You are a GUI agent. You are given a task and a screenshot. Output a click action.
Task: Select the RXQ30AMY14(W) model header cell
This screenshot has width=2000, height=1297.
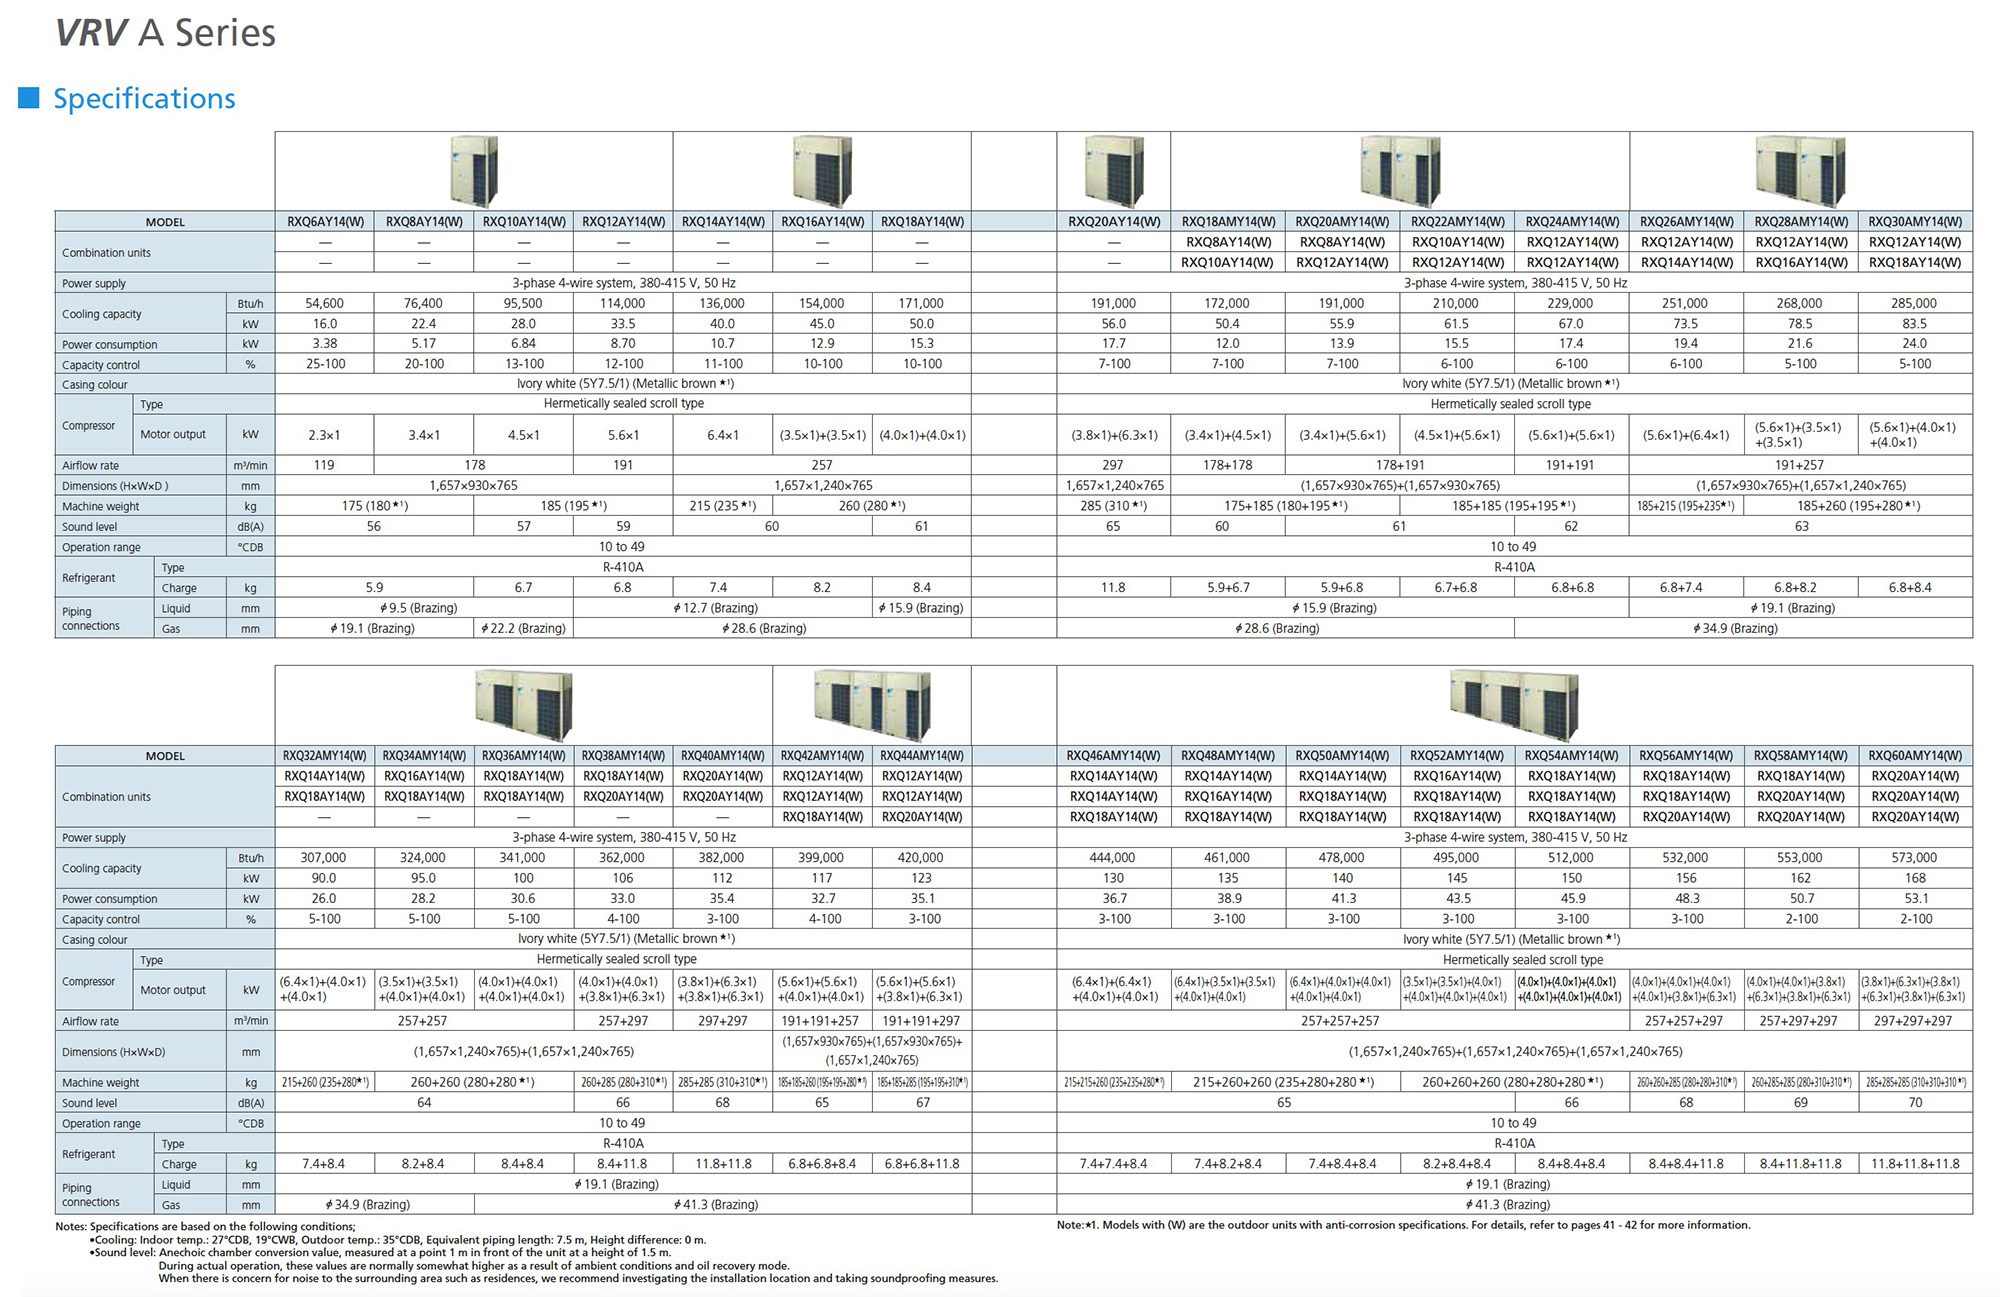(x=1915, y=222)
